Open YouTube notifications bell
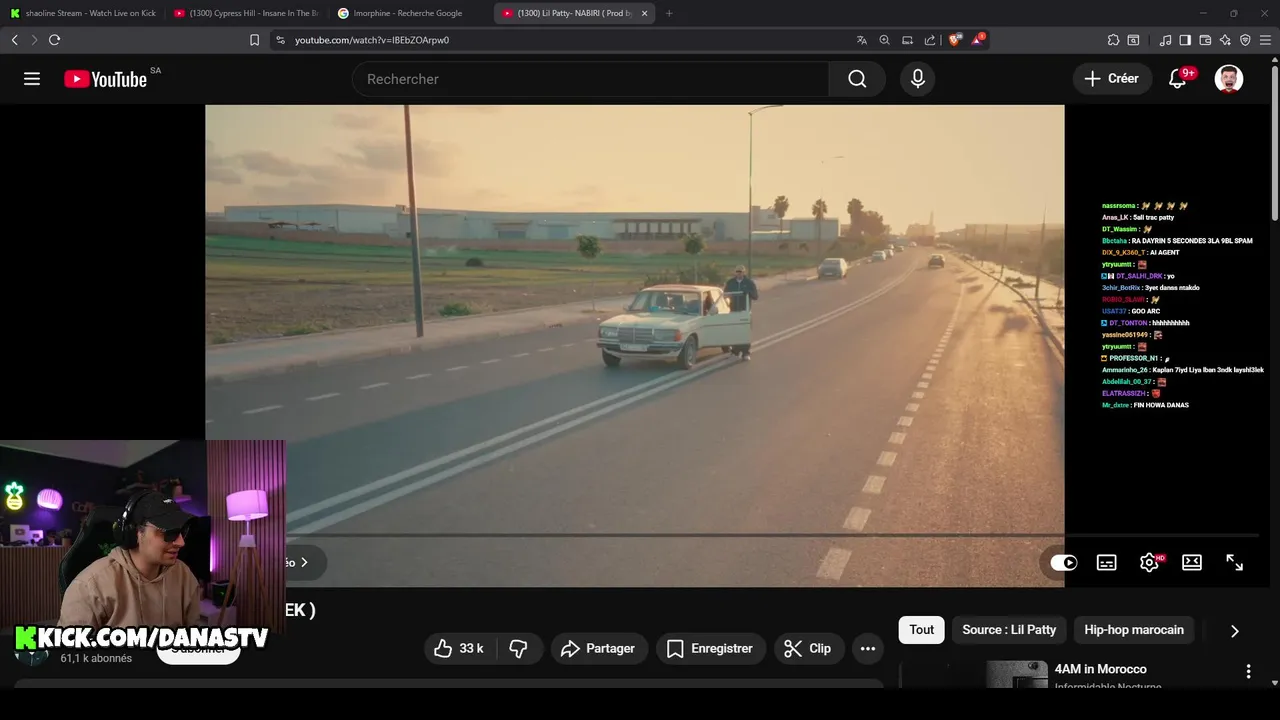Screen dimensions: 1280x720 [x=1178, y=79]
